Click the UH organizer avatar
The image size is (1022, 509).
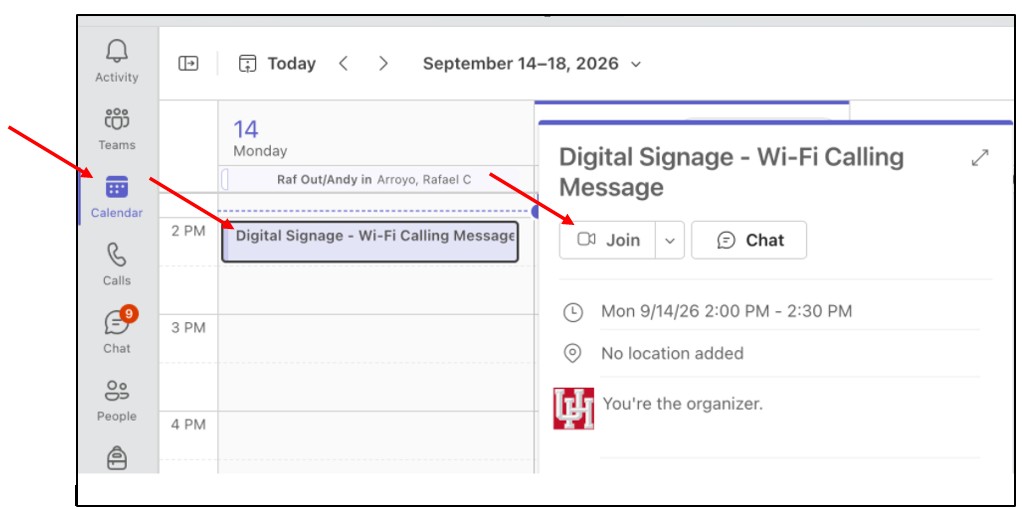pos(574,409)
